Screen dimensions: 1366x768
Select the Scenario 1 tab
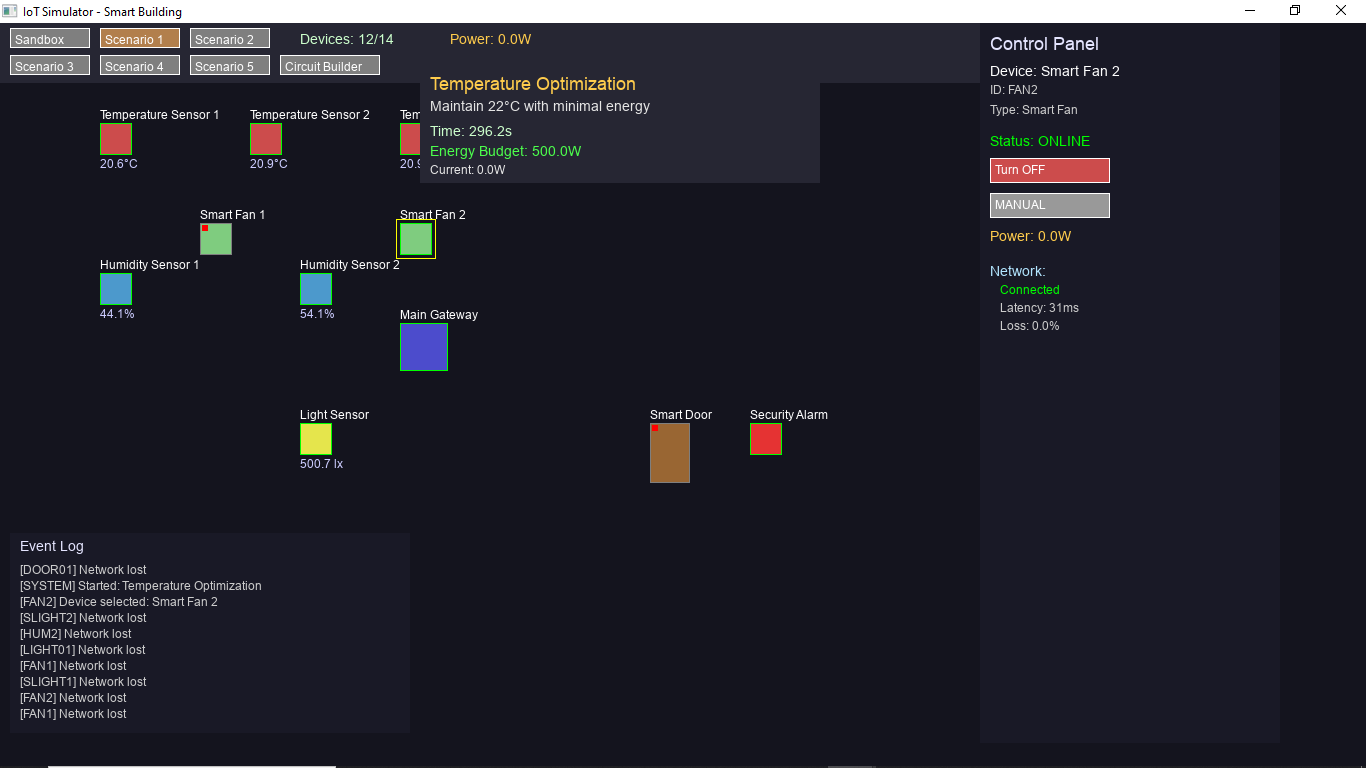pos(140,38)
